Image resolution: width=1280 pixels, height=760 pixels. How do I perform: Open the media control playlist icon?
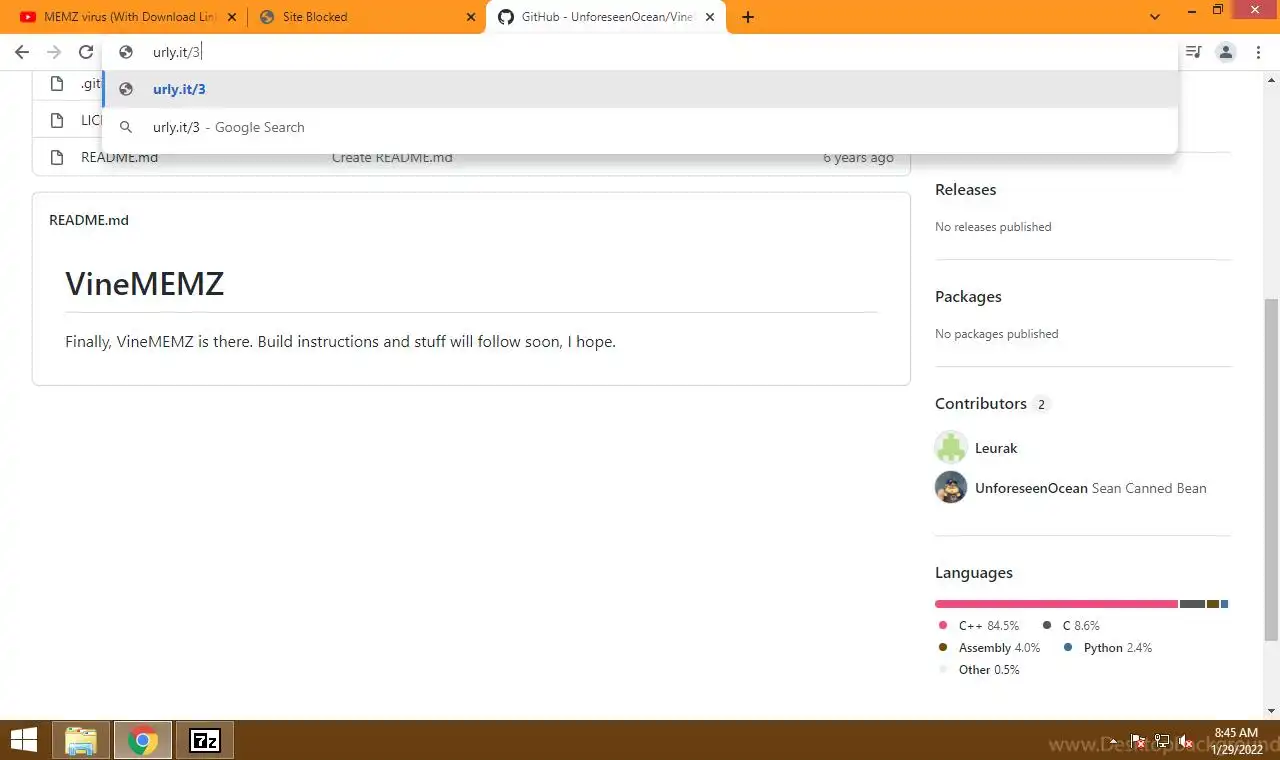click(1193, 52)
